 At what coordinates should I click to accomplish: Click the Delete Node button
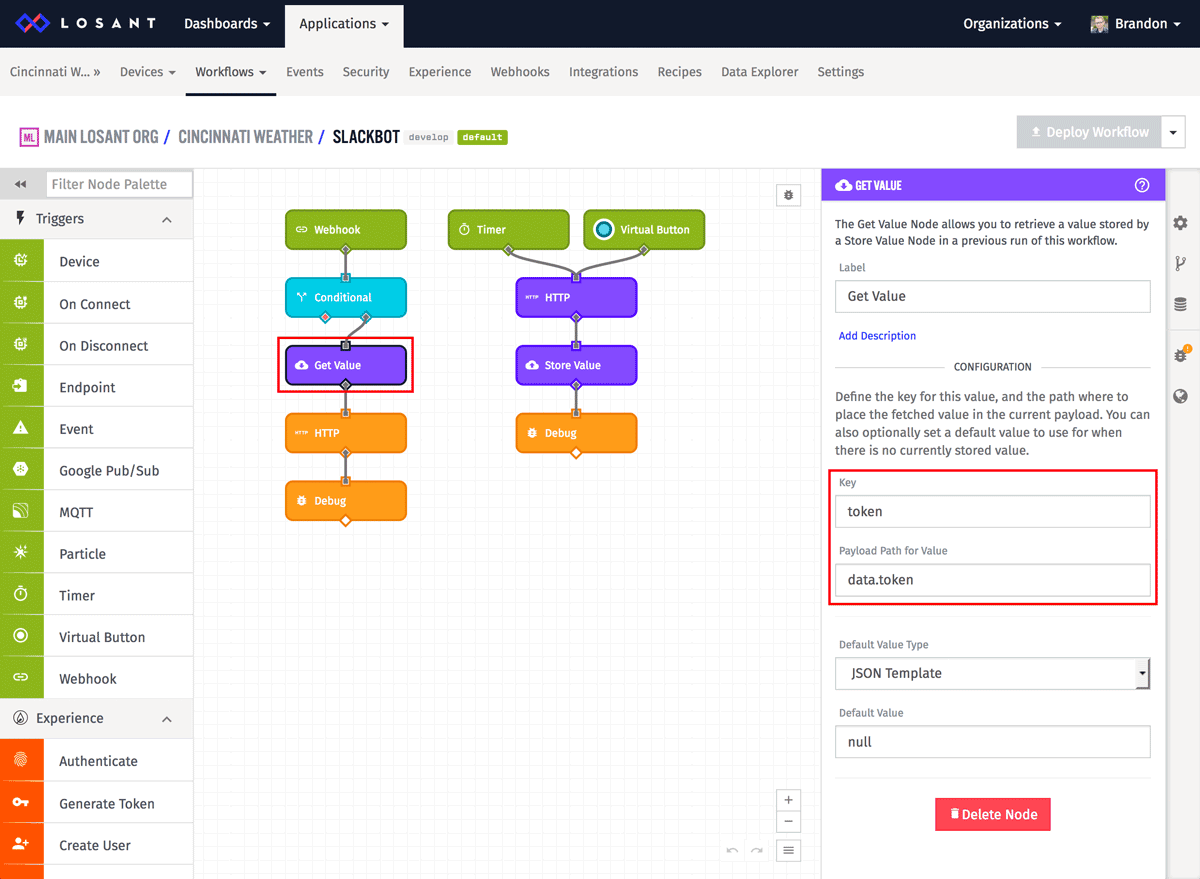click(x=993, y=814)
